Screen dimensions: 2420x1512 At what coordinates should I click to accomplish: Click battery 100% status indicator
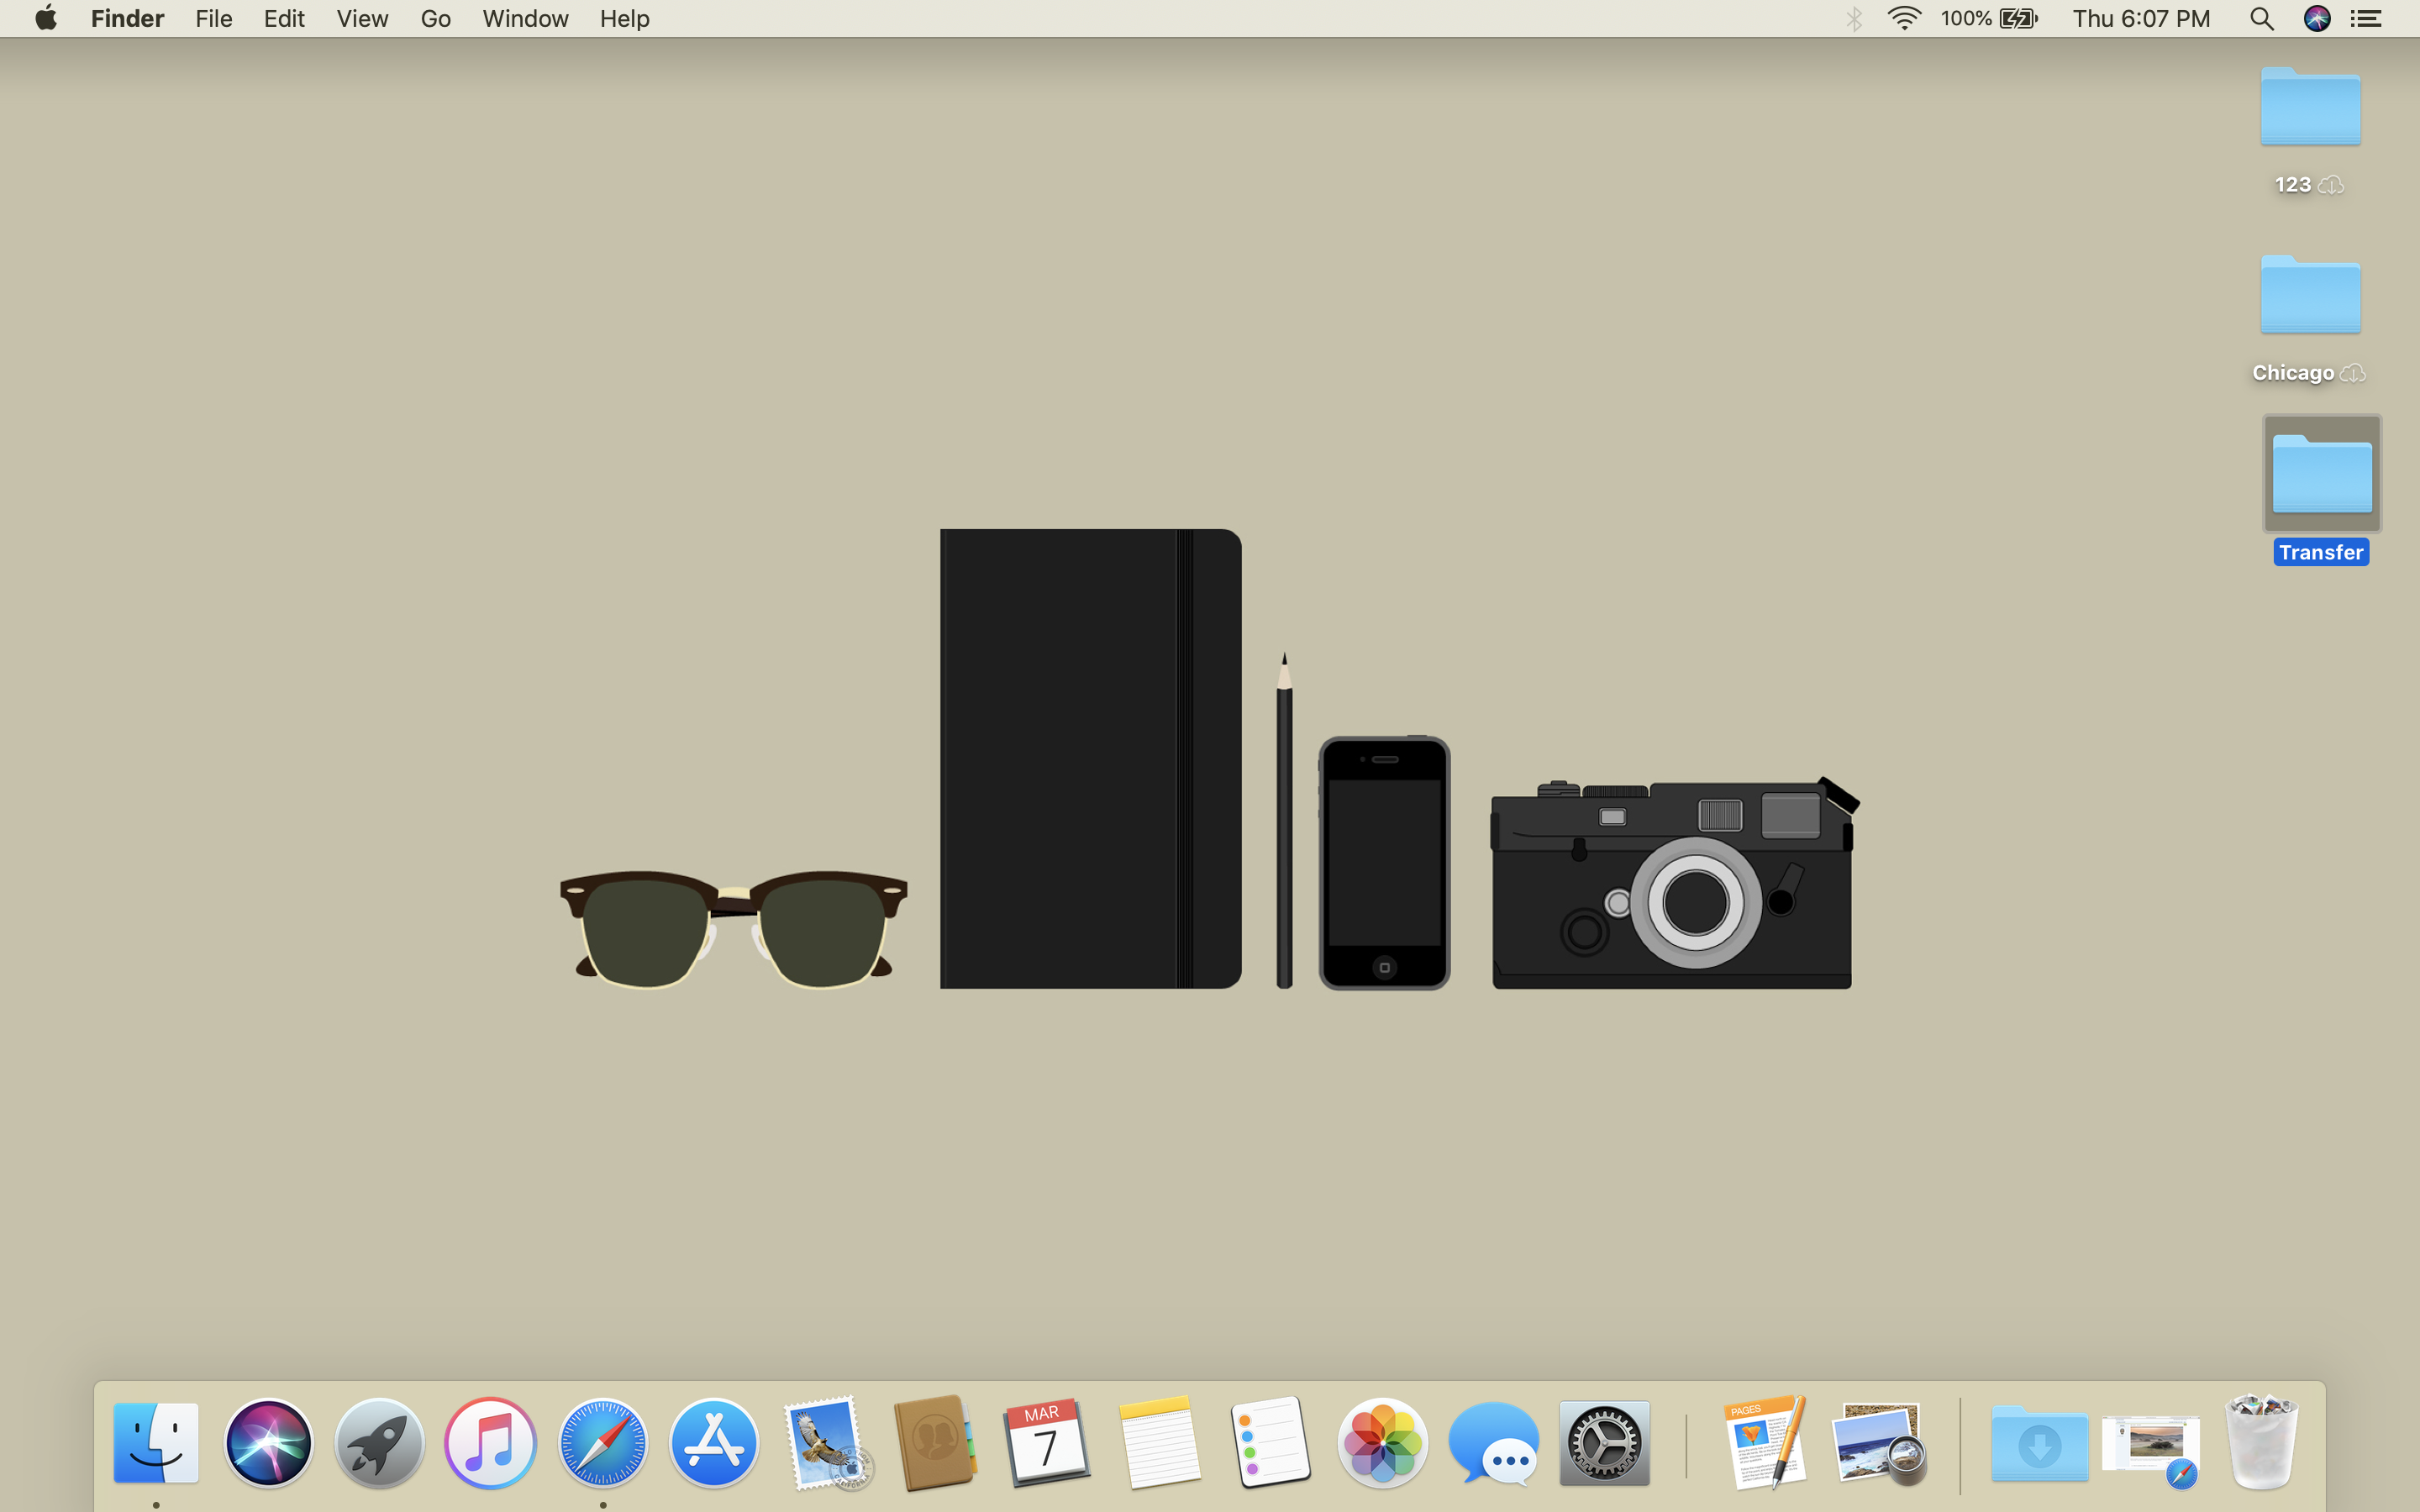tap(1988, 19)
